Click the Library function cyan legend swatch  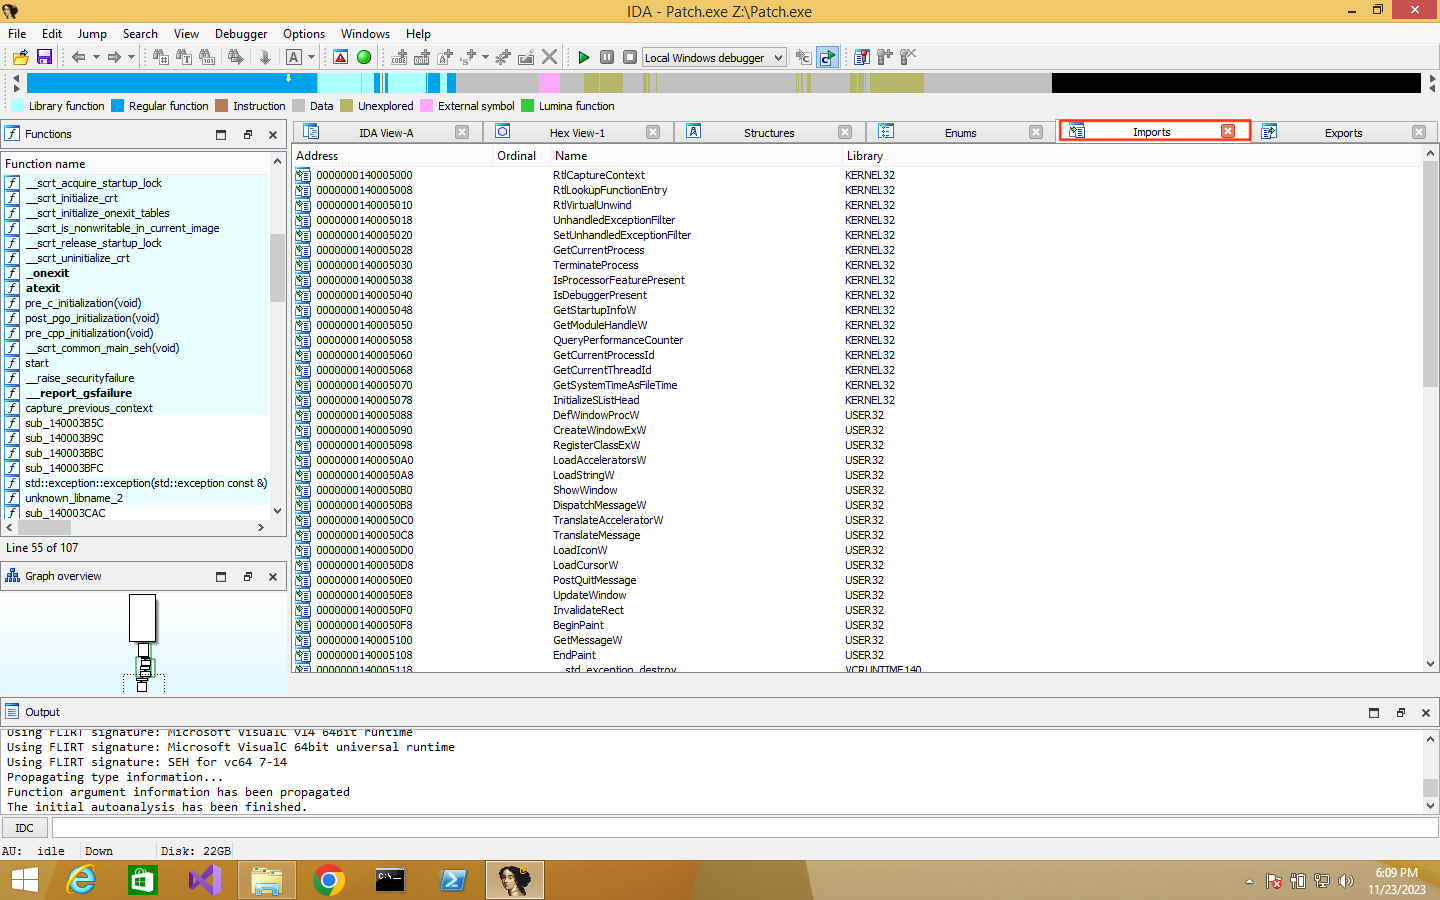point(17,105)
